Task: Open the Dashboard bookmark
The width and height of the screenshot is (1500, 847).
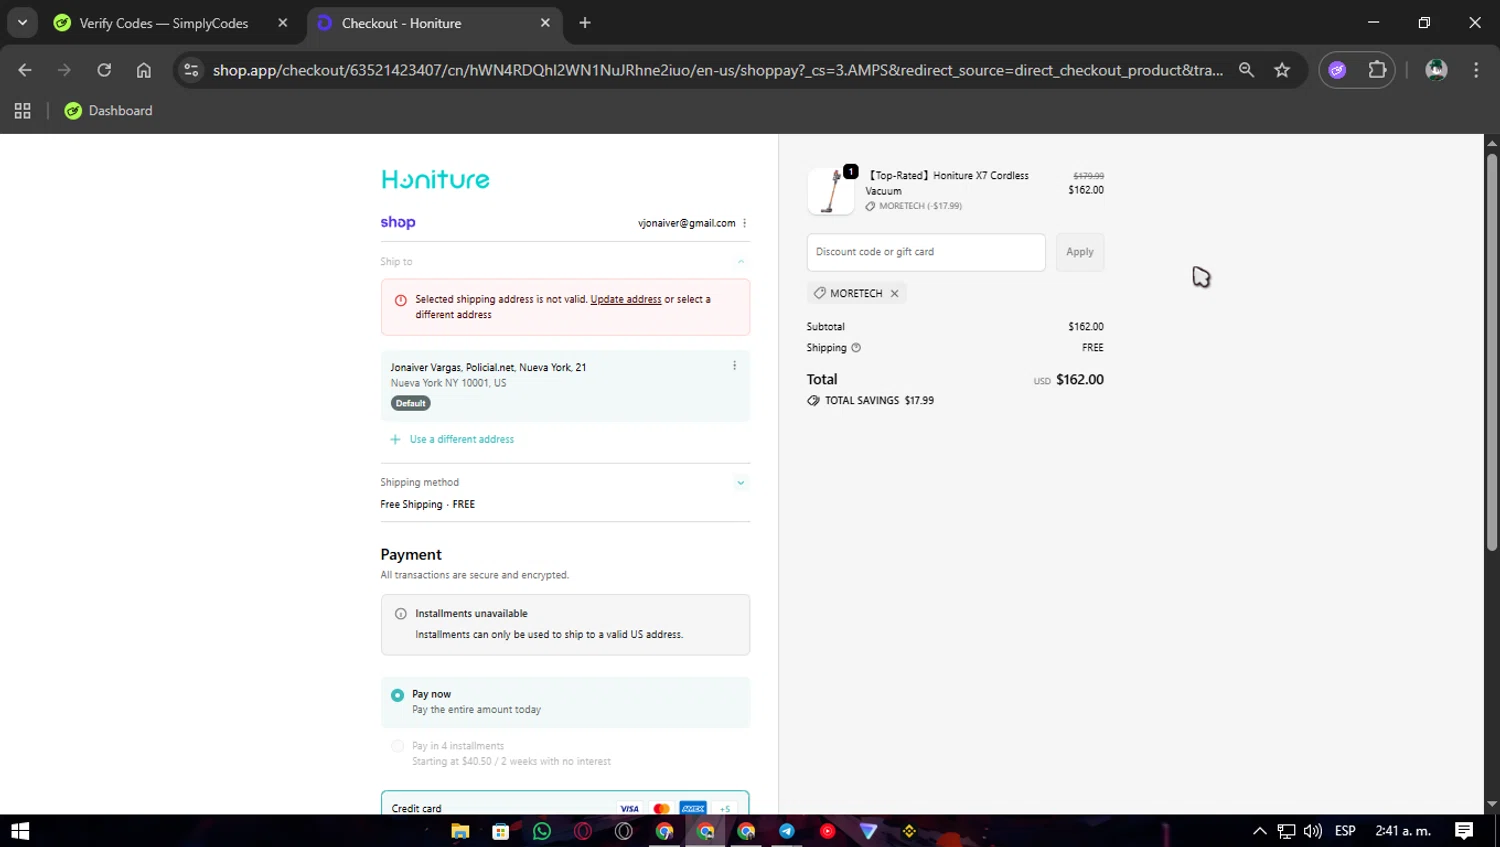Action: 108,111
